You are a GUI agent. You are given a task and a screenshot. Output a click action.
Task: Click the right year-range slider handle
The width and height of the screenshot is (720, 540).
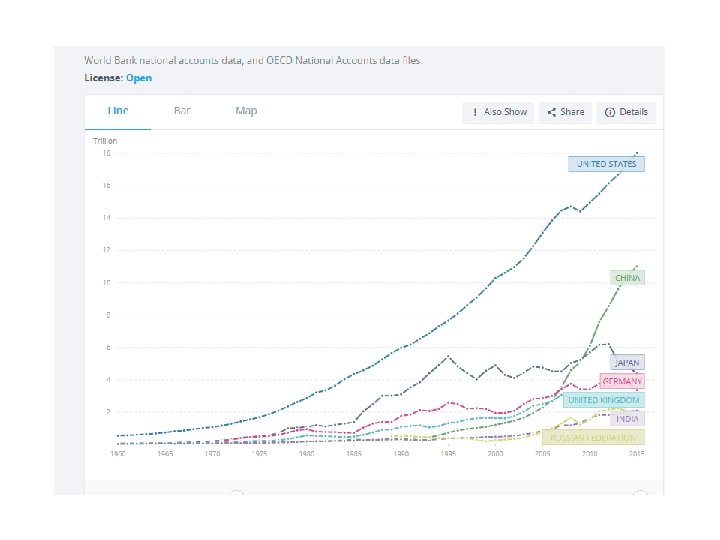click(x=640, y=494)
